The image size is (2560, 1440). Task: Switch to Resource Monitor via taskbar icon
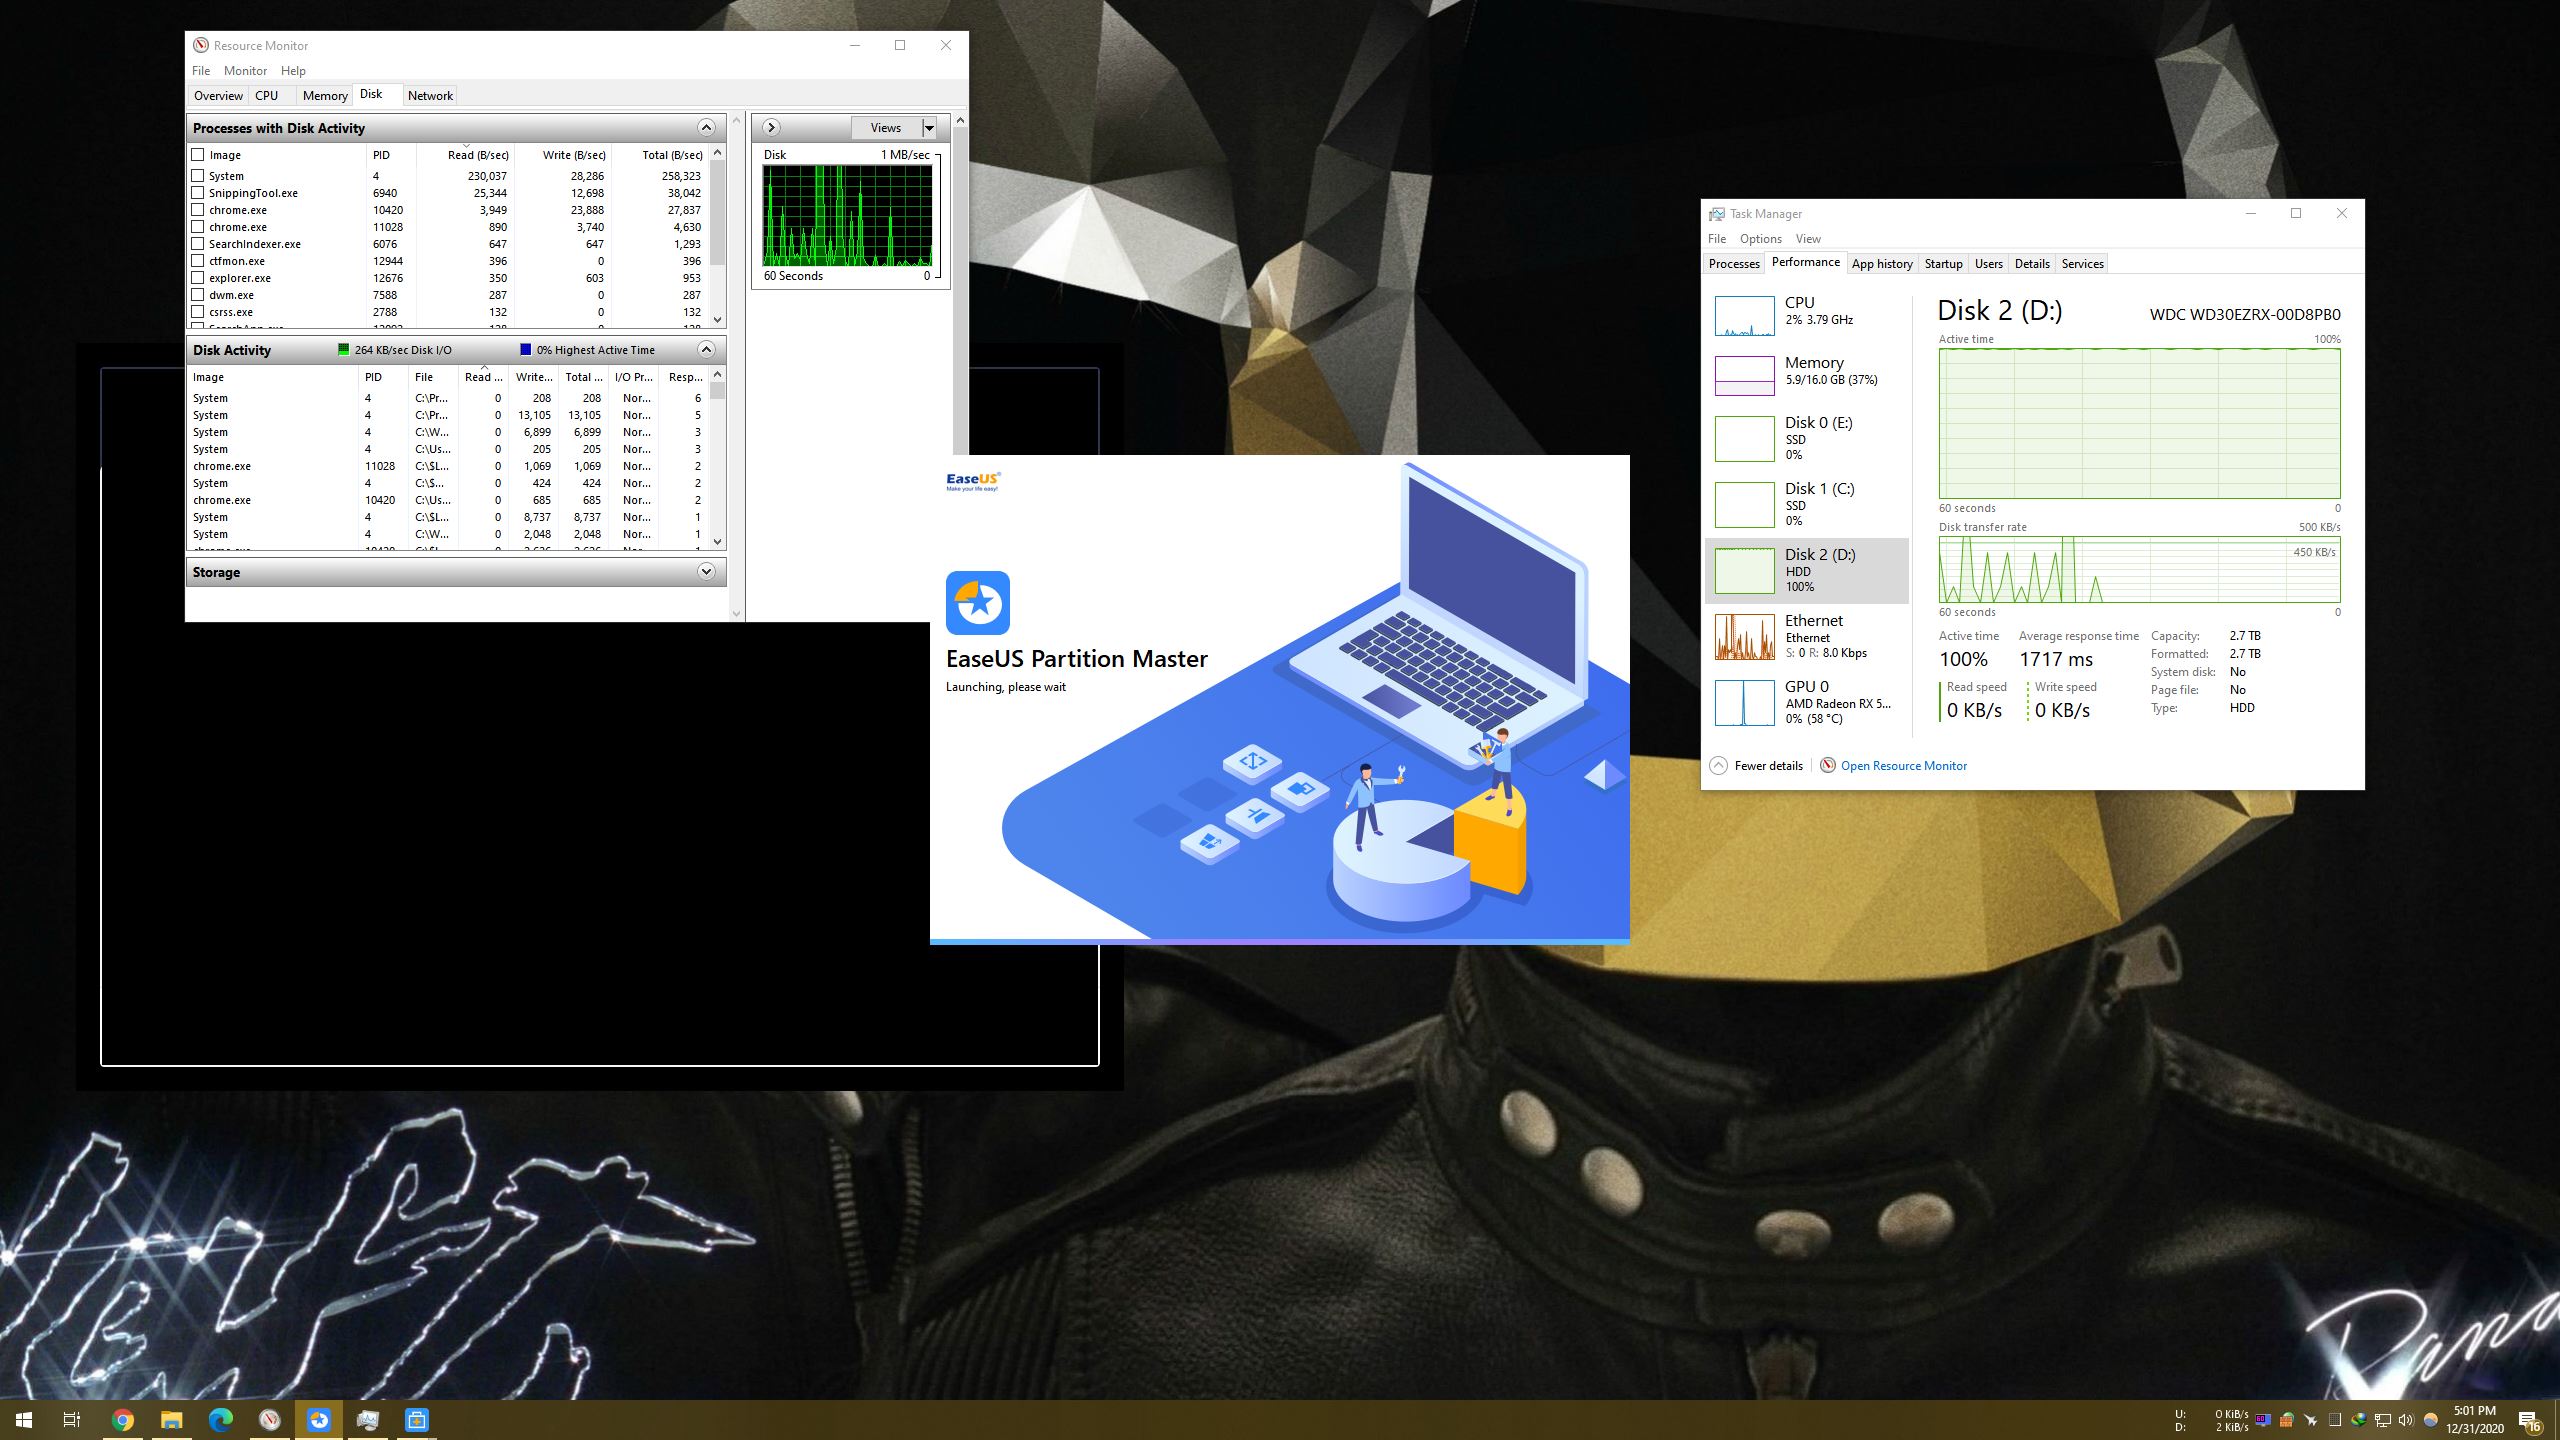tap(269, 1419)
